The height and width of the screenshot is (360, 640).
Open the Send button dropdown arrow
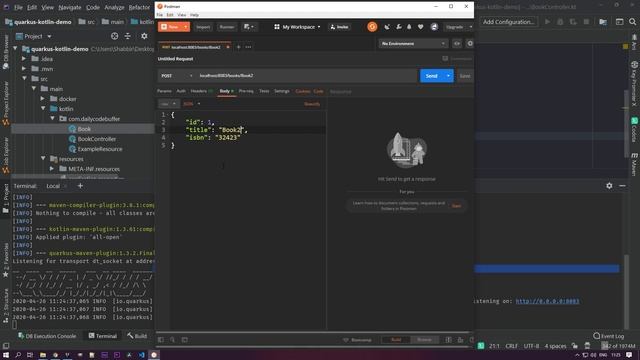coord(448,76)
